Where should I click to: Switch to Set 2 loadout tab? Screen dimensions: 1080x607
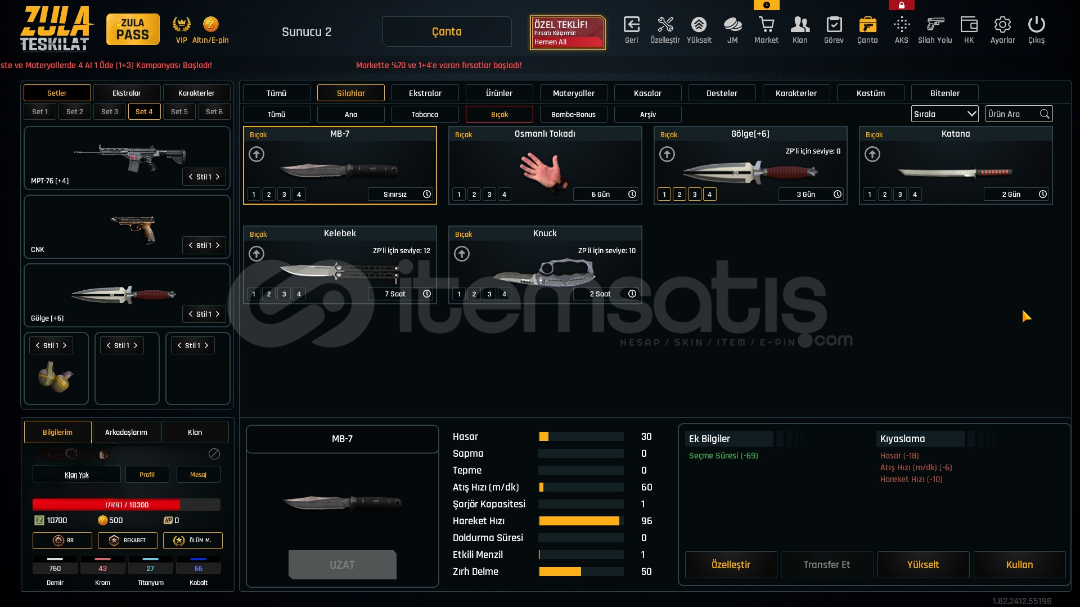click(x=74, y=112)
